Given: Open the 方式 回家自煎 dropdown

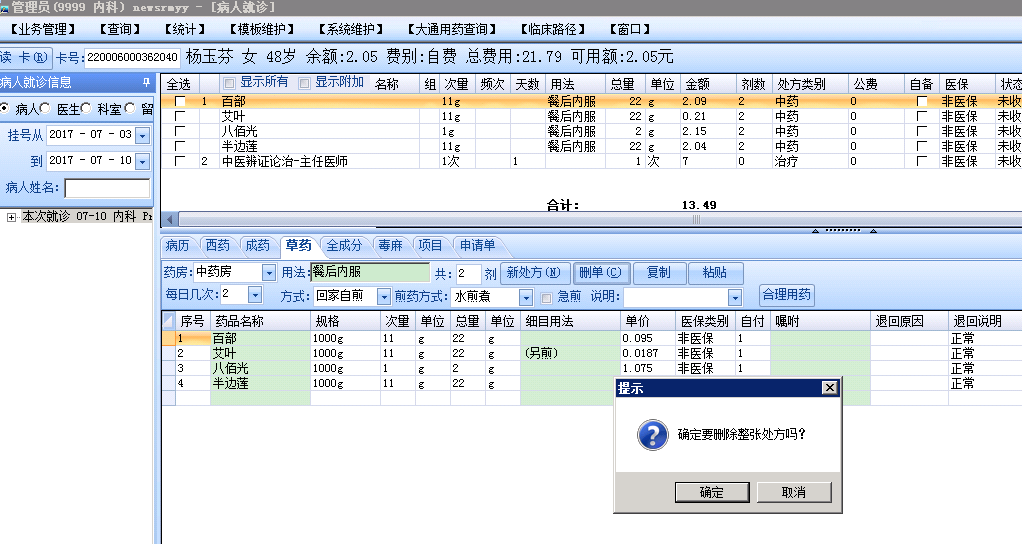Looking at the screenshot, I should point(384,297).
